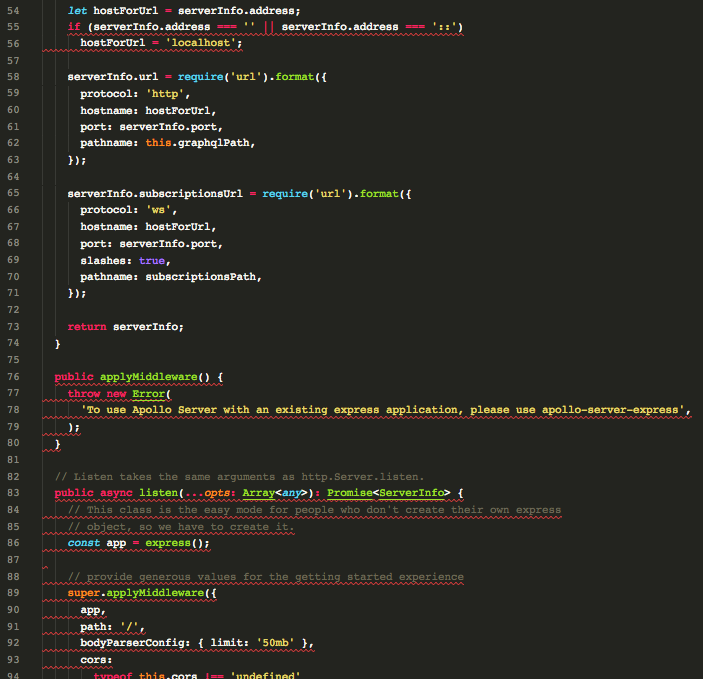Screen dimensions: 703x679
Task: Click the 'provide generous values' comment
Action: (x=266, y=577)
